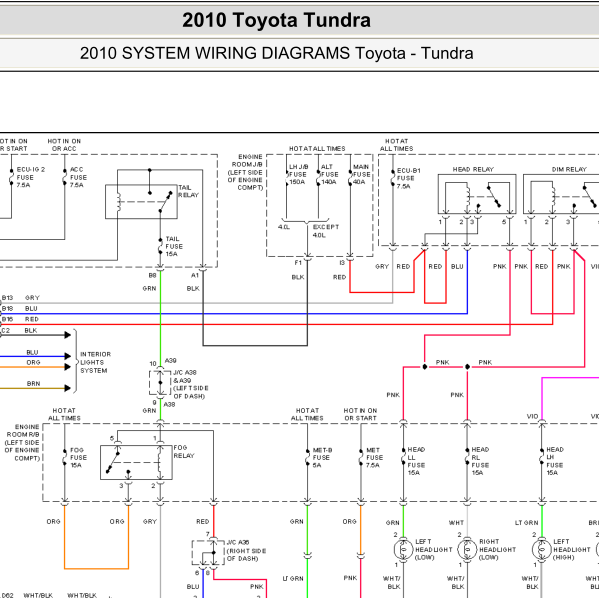Click the HEAD RELAY schematic symbol
Screen dimensions: 599x598
click(477, 194)
